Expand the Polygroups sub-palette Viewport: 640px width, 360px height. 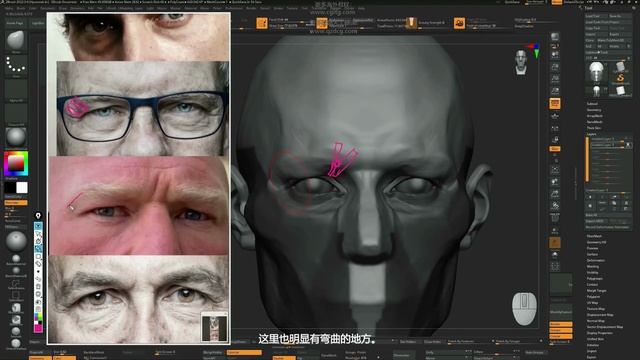click(x=595, y=279)
